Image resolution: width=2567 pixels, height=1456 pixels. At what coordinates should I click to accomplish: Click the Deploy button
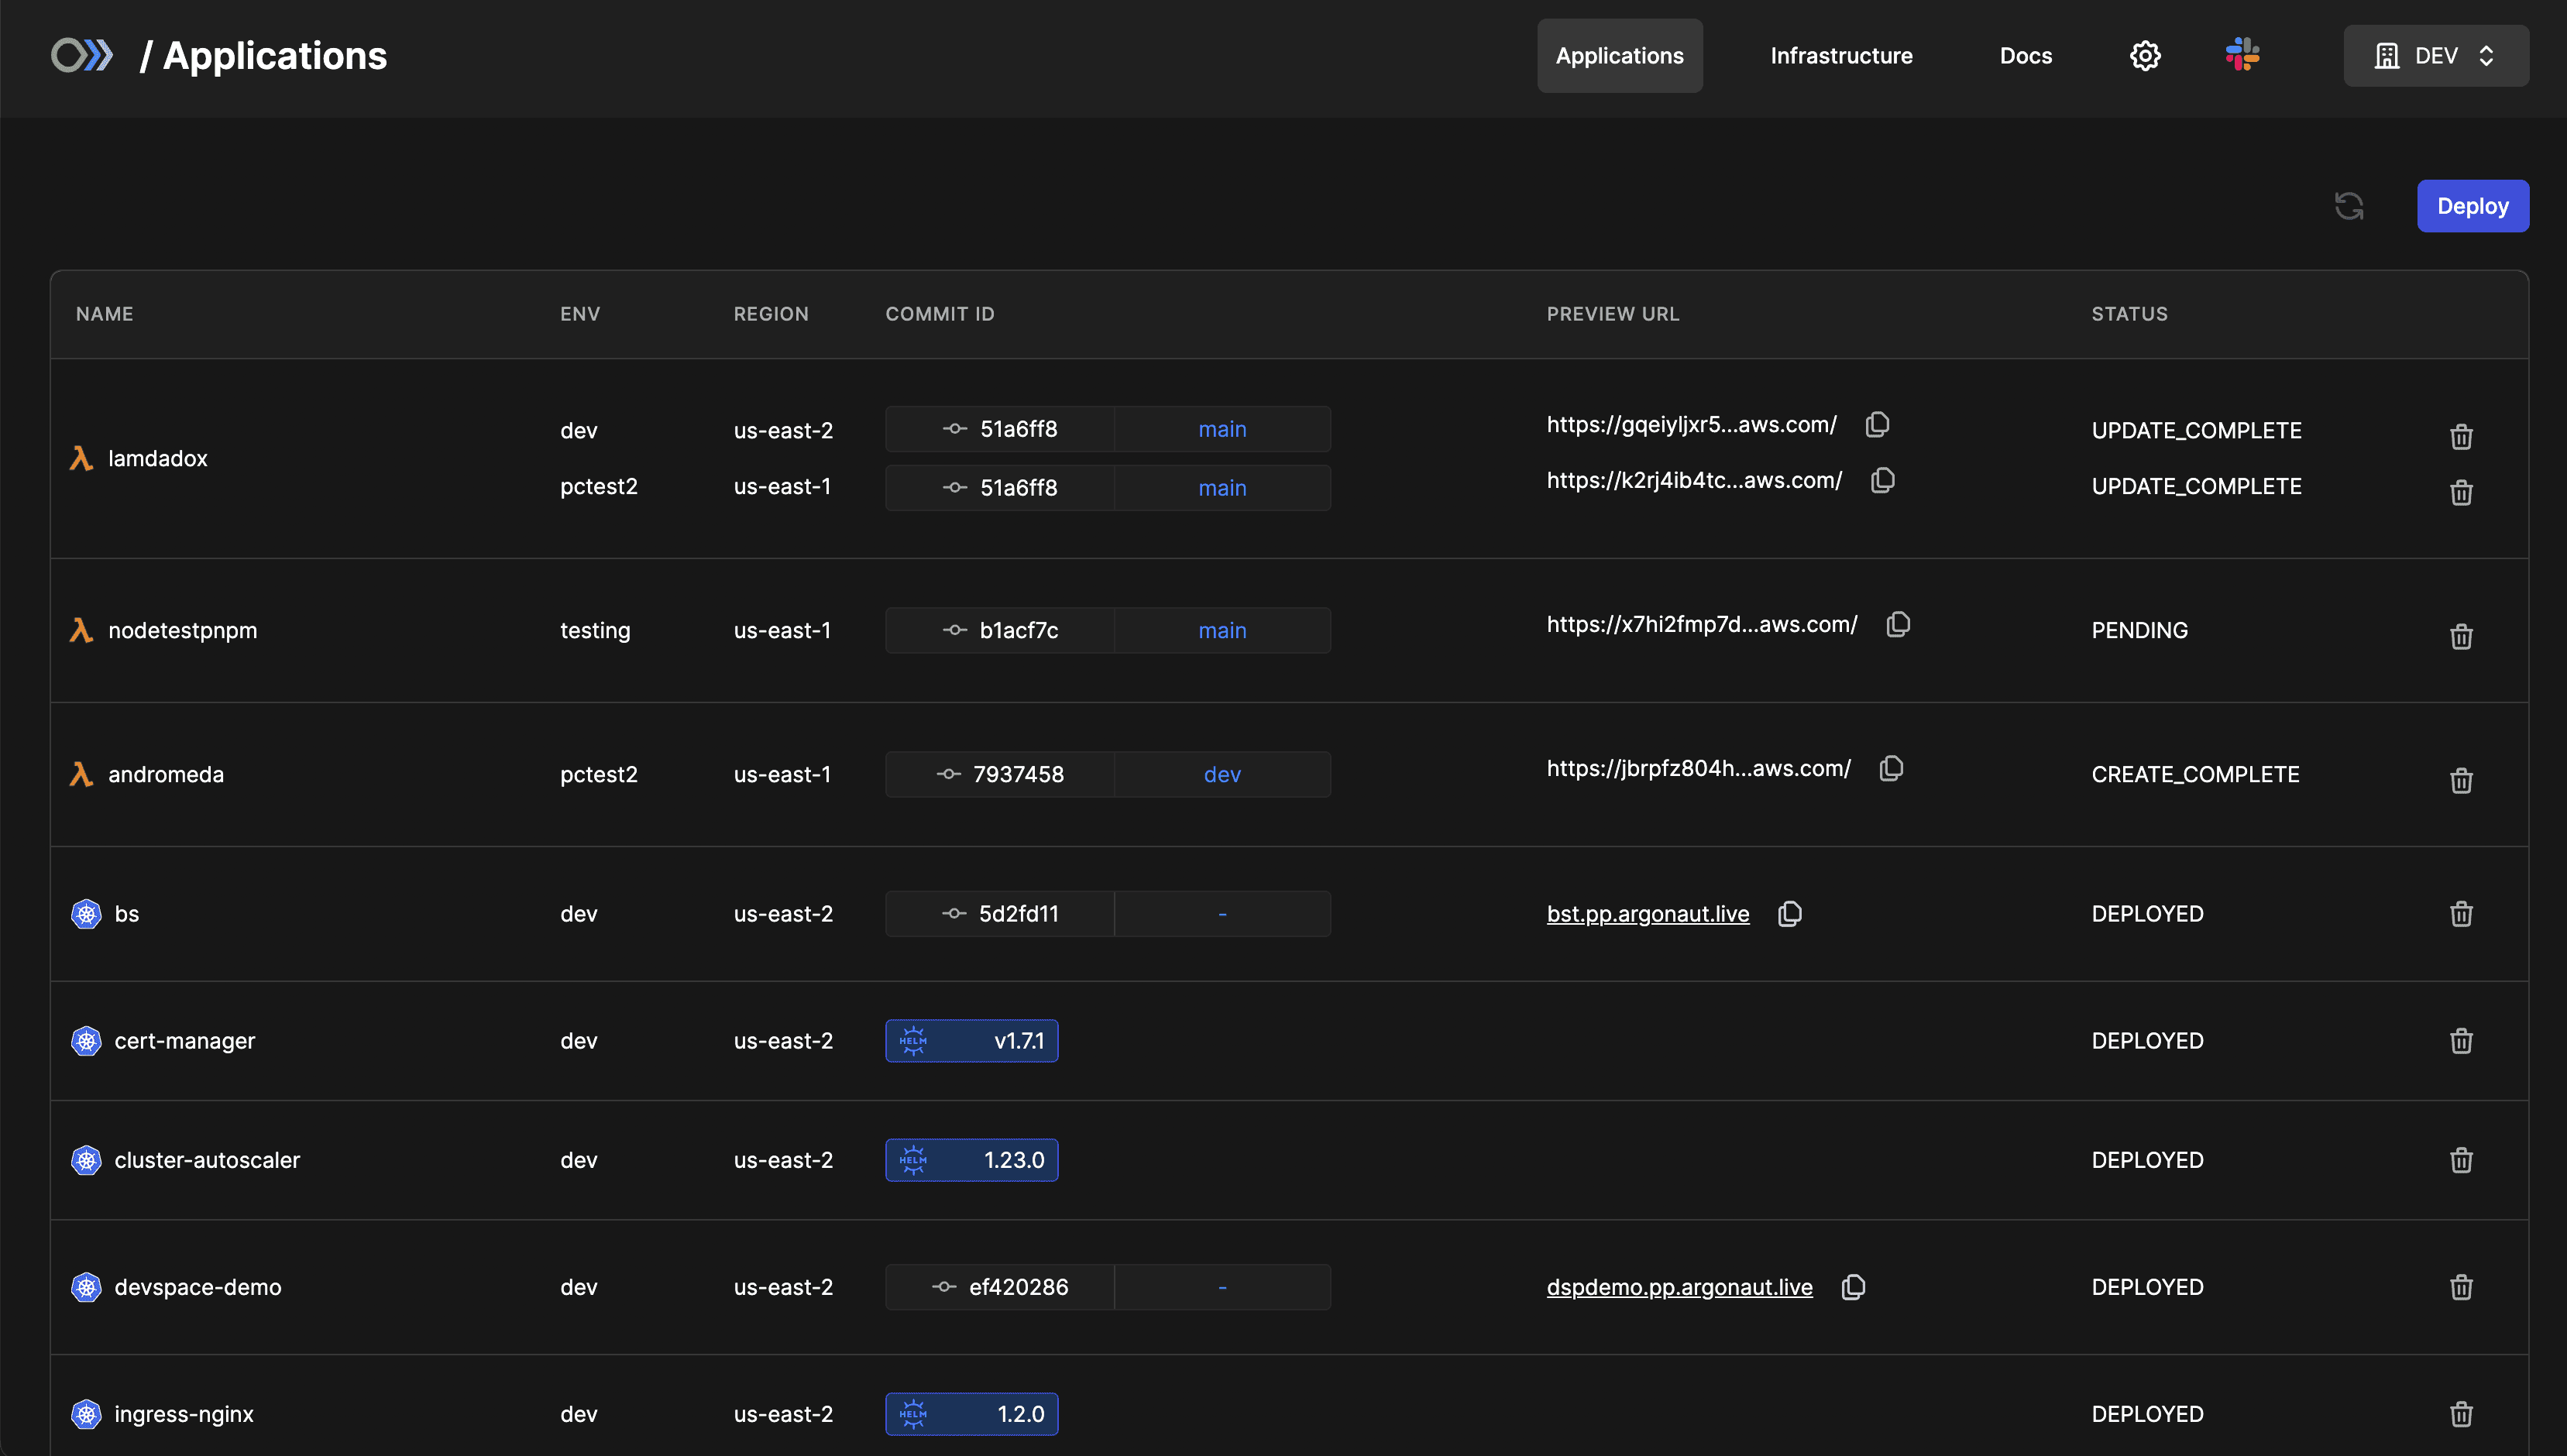point(2472,206)
